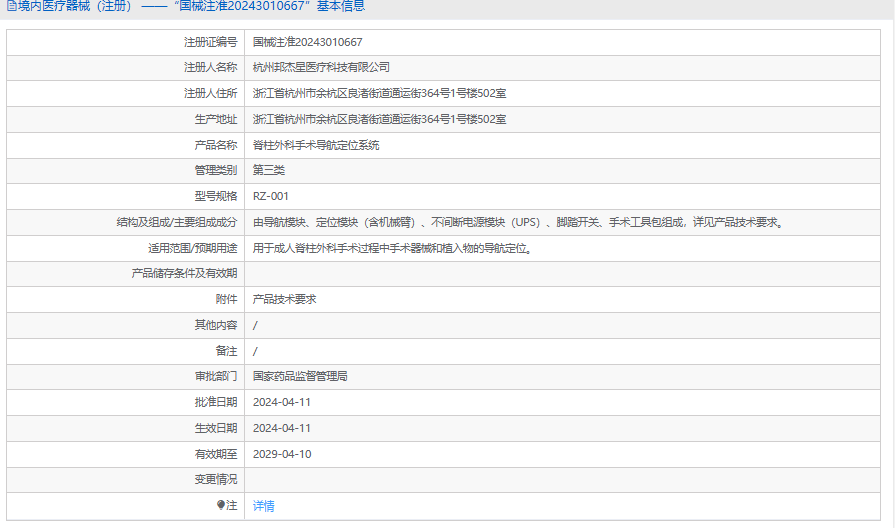Viewport: 895px width, 528px height.
Task: Click the 注册证编号 label
Action: (211, 42)
